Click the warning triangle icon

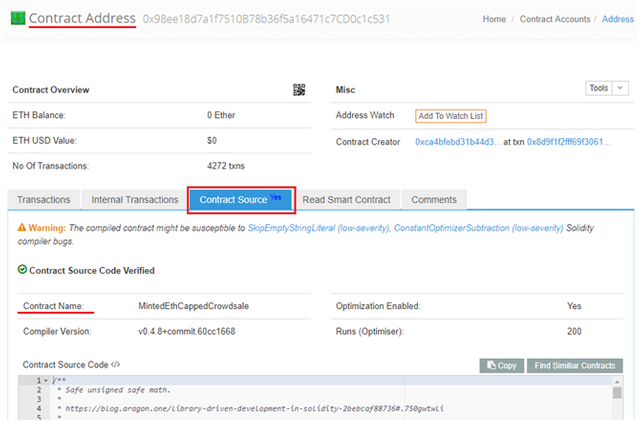click(22, 228)
